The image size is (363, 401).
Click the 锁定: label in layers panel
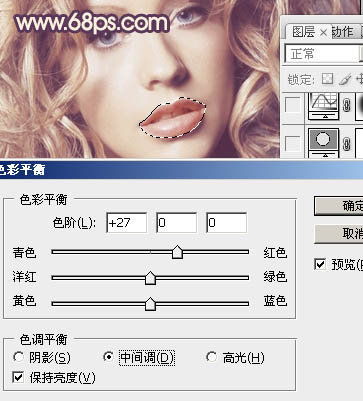301,80
